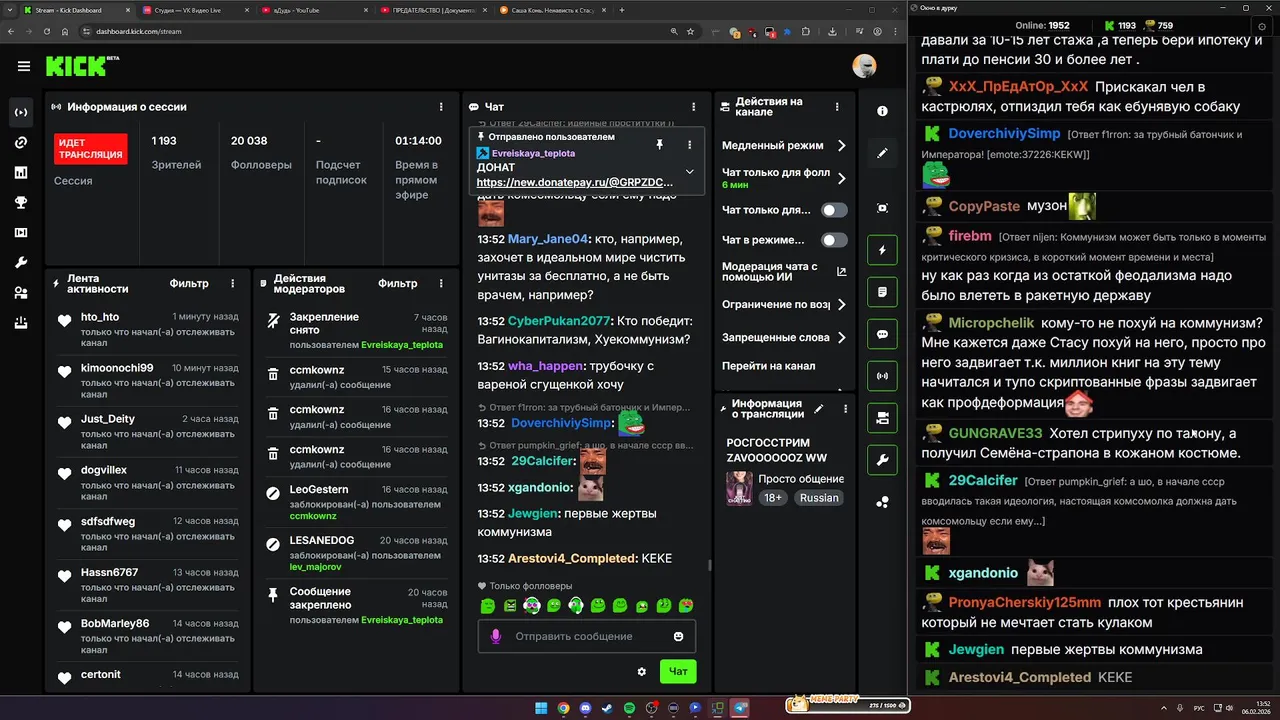
Task: Open session info panel three-dot menu
Action: click(441, 106)
